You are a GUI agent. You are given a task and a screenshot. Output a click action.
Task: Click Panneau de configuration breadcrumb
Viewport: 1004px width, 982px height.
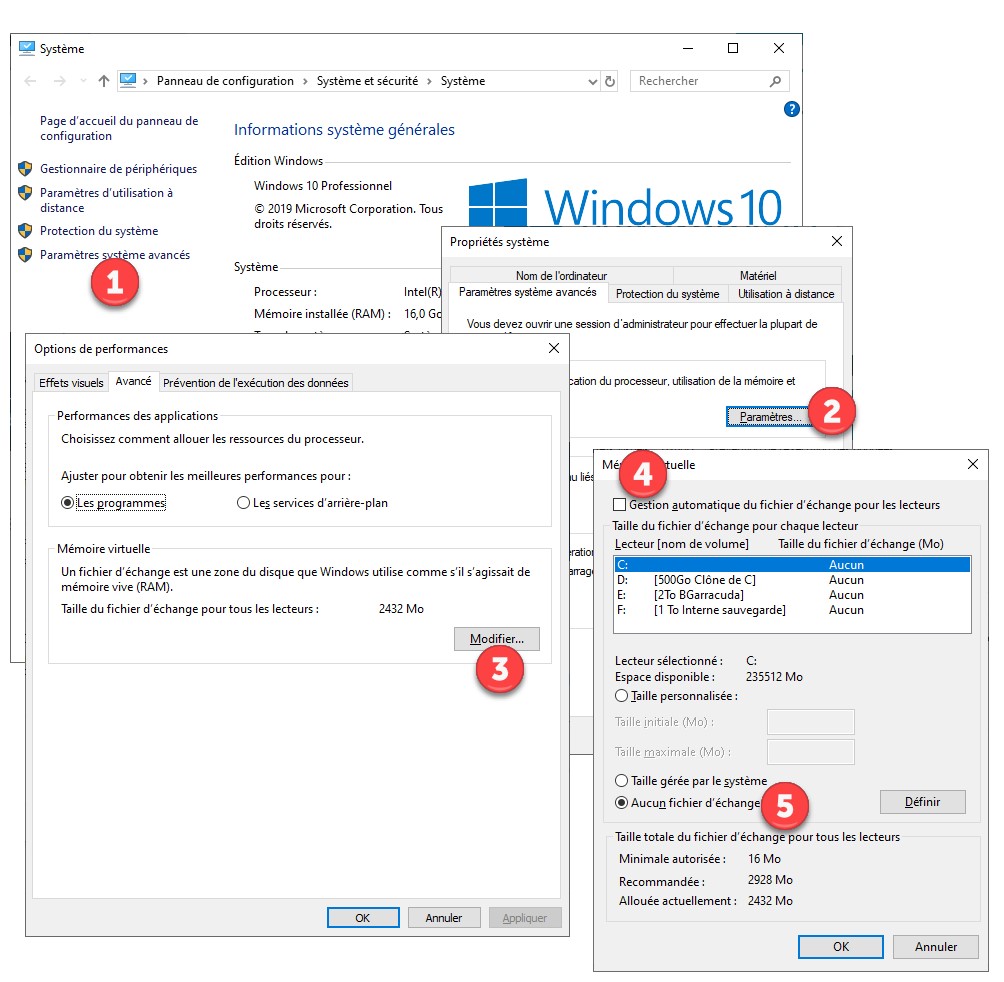click(225, 81)
